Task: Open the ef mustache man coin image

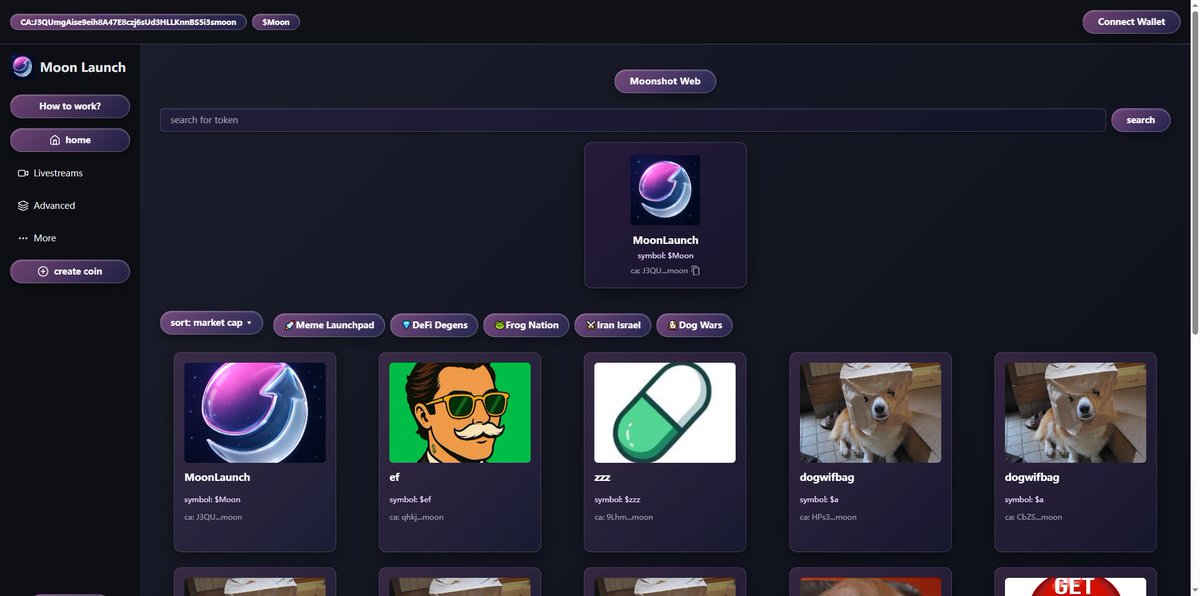Action: pyautogui.click(x=460, y=412)
